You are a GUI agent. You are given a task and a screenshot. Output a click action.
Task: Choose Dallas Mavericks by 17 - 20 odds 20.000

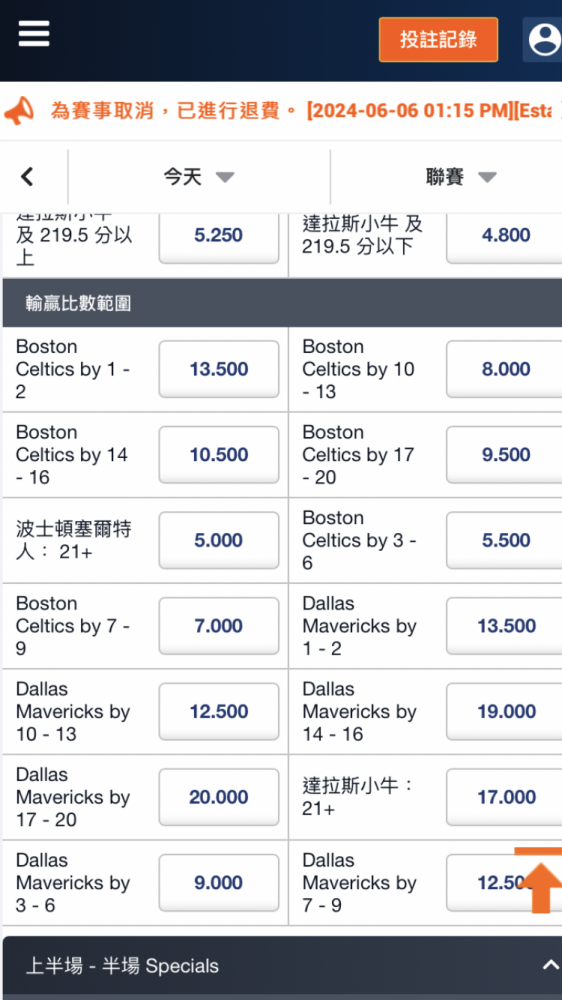[219, 797]
